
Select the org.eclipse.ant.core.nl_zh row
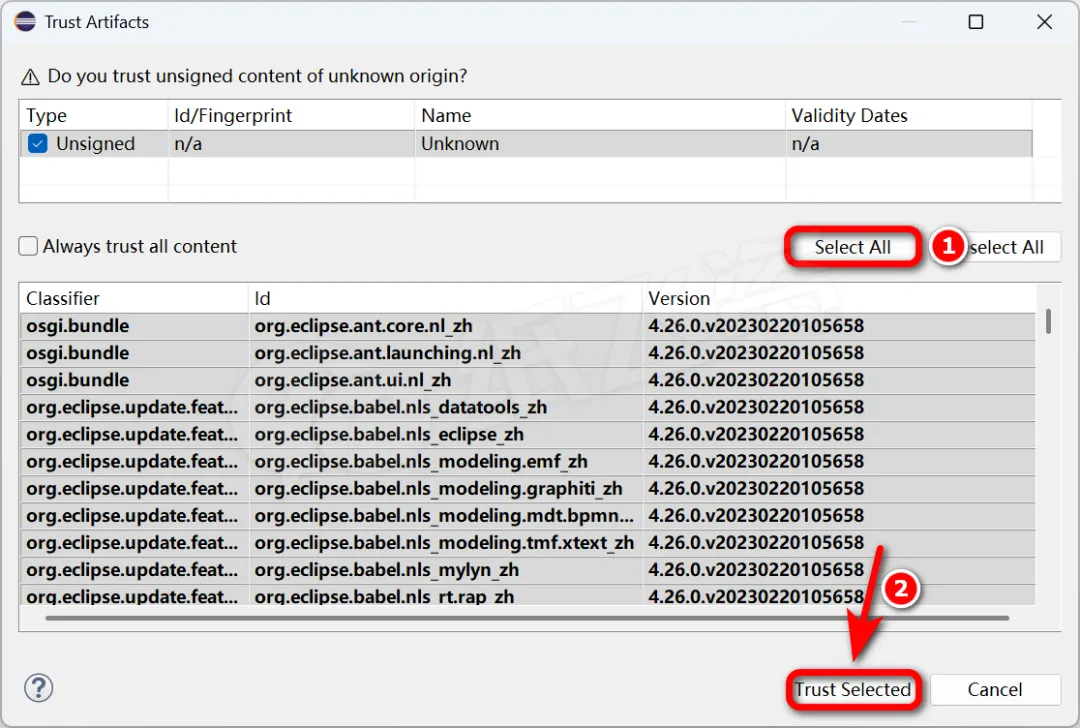tap(528, 326)
